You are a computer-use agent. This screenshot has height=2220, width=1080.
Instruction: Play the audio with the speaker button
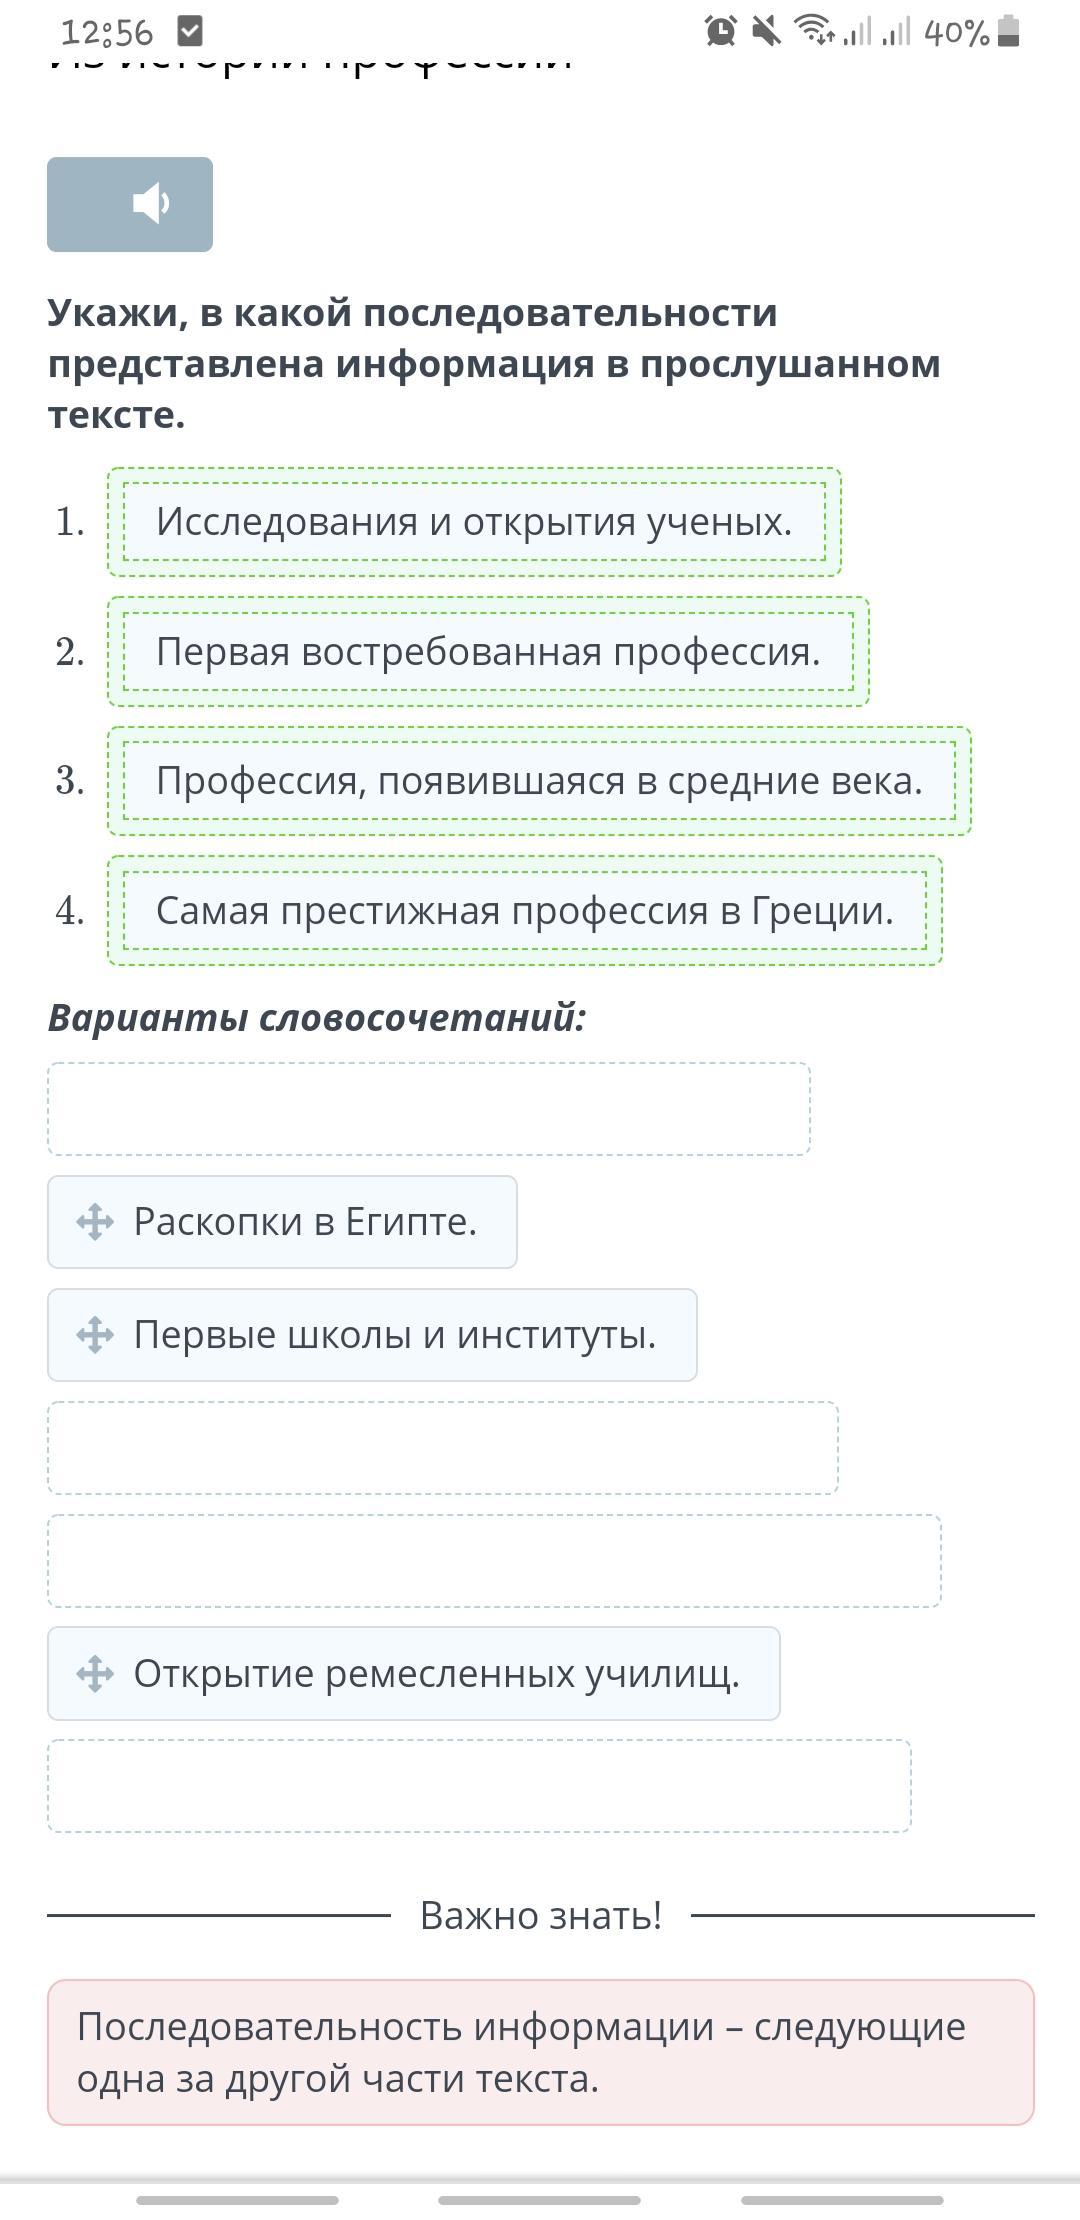130,204
